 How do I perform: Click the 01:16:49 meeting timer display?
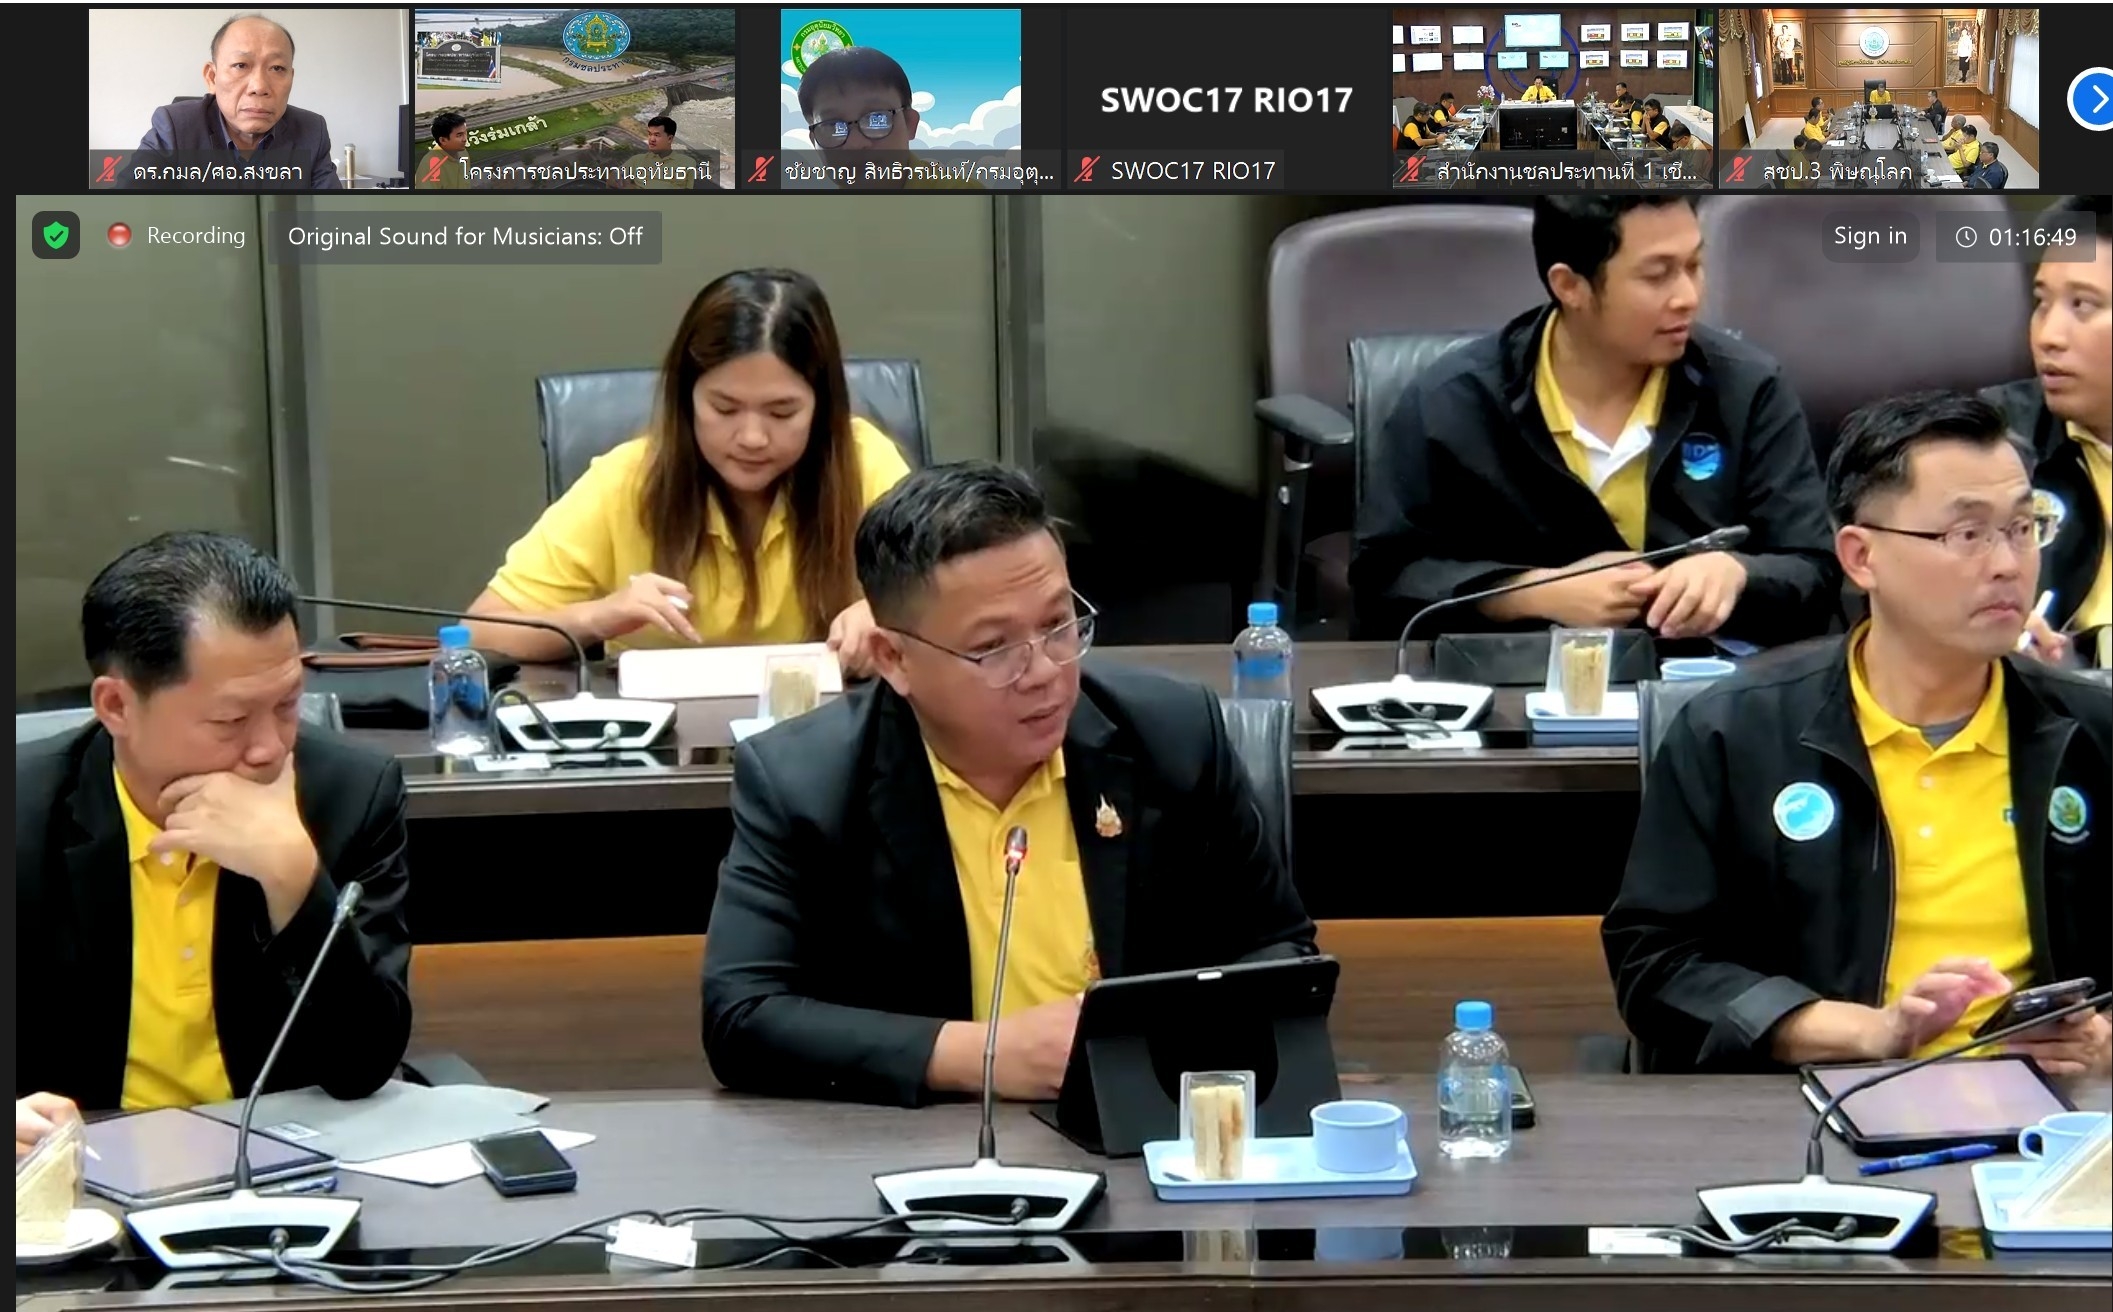(2032, 237)
